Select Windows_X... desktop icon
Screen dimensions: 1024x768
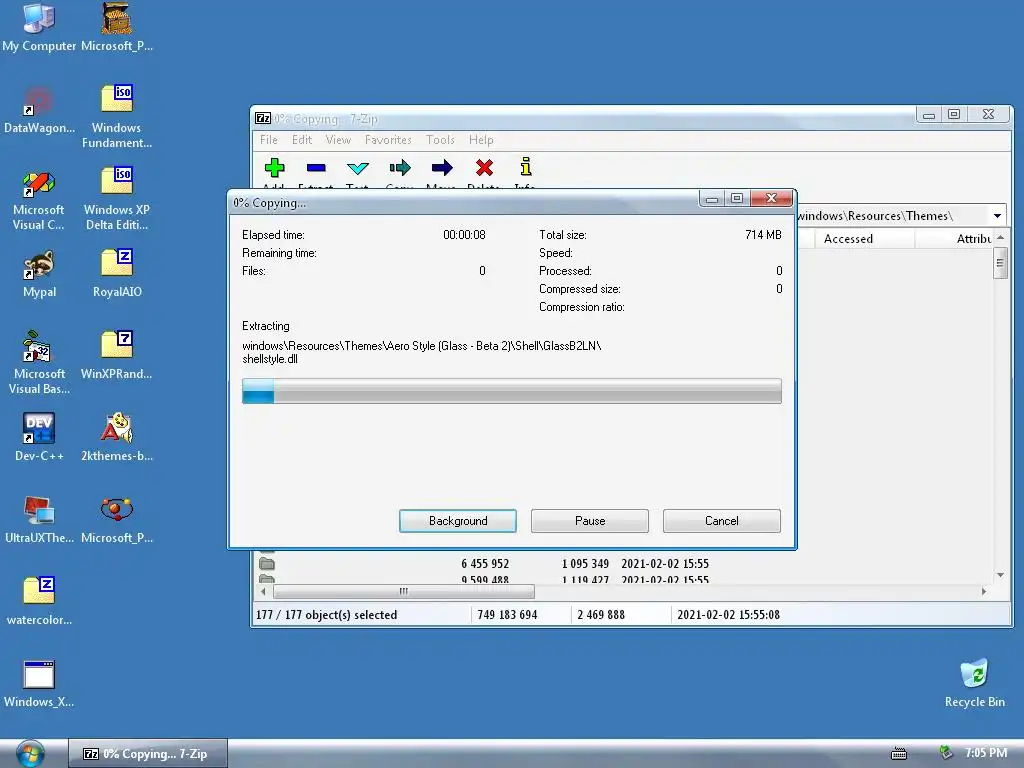pyautogui.click(x=39, y=683)
